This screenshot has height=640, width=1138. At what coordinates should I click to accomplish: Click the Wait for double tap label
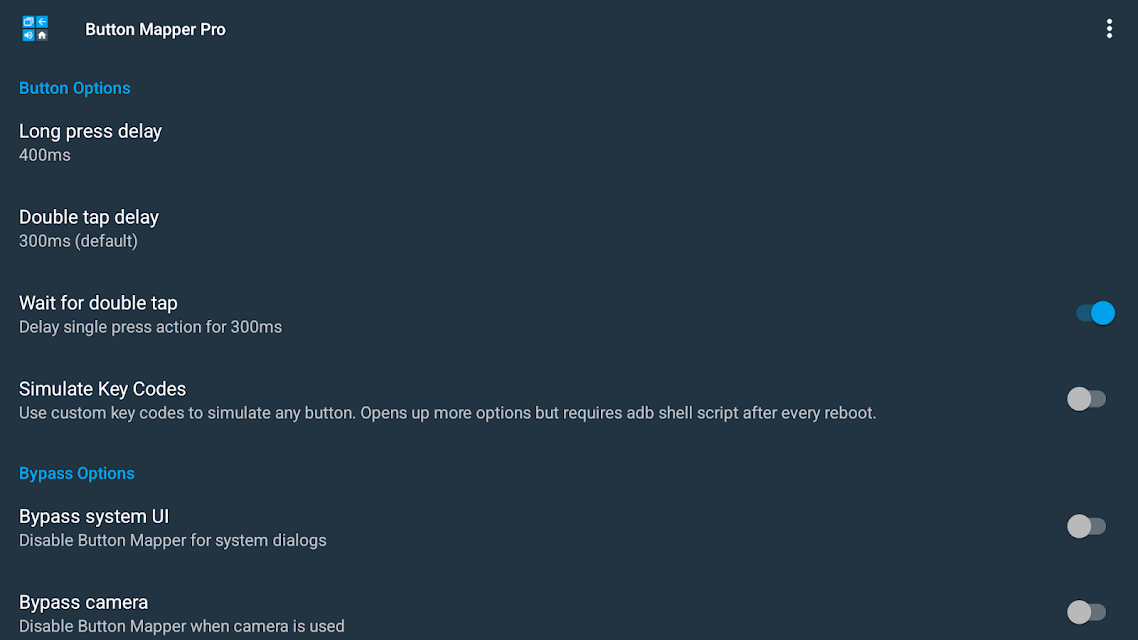click(x=98, y=303)
